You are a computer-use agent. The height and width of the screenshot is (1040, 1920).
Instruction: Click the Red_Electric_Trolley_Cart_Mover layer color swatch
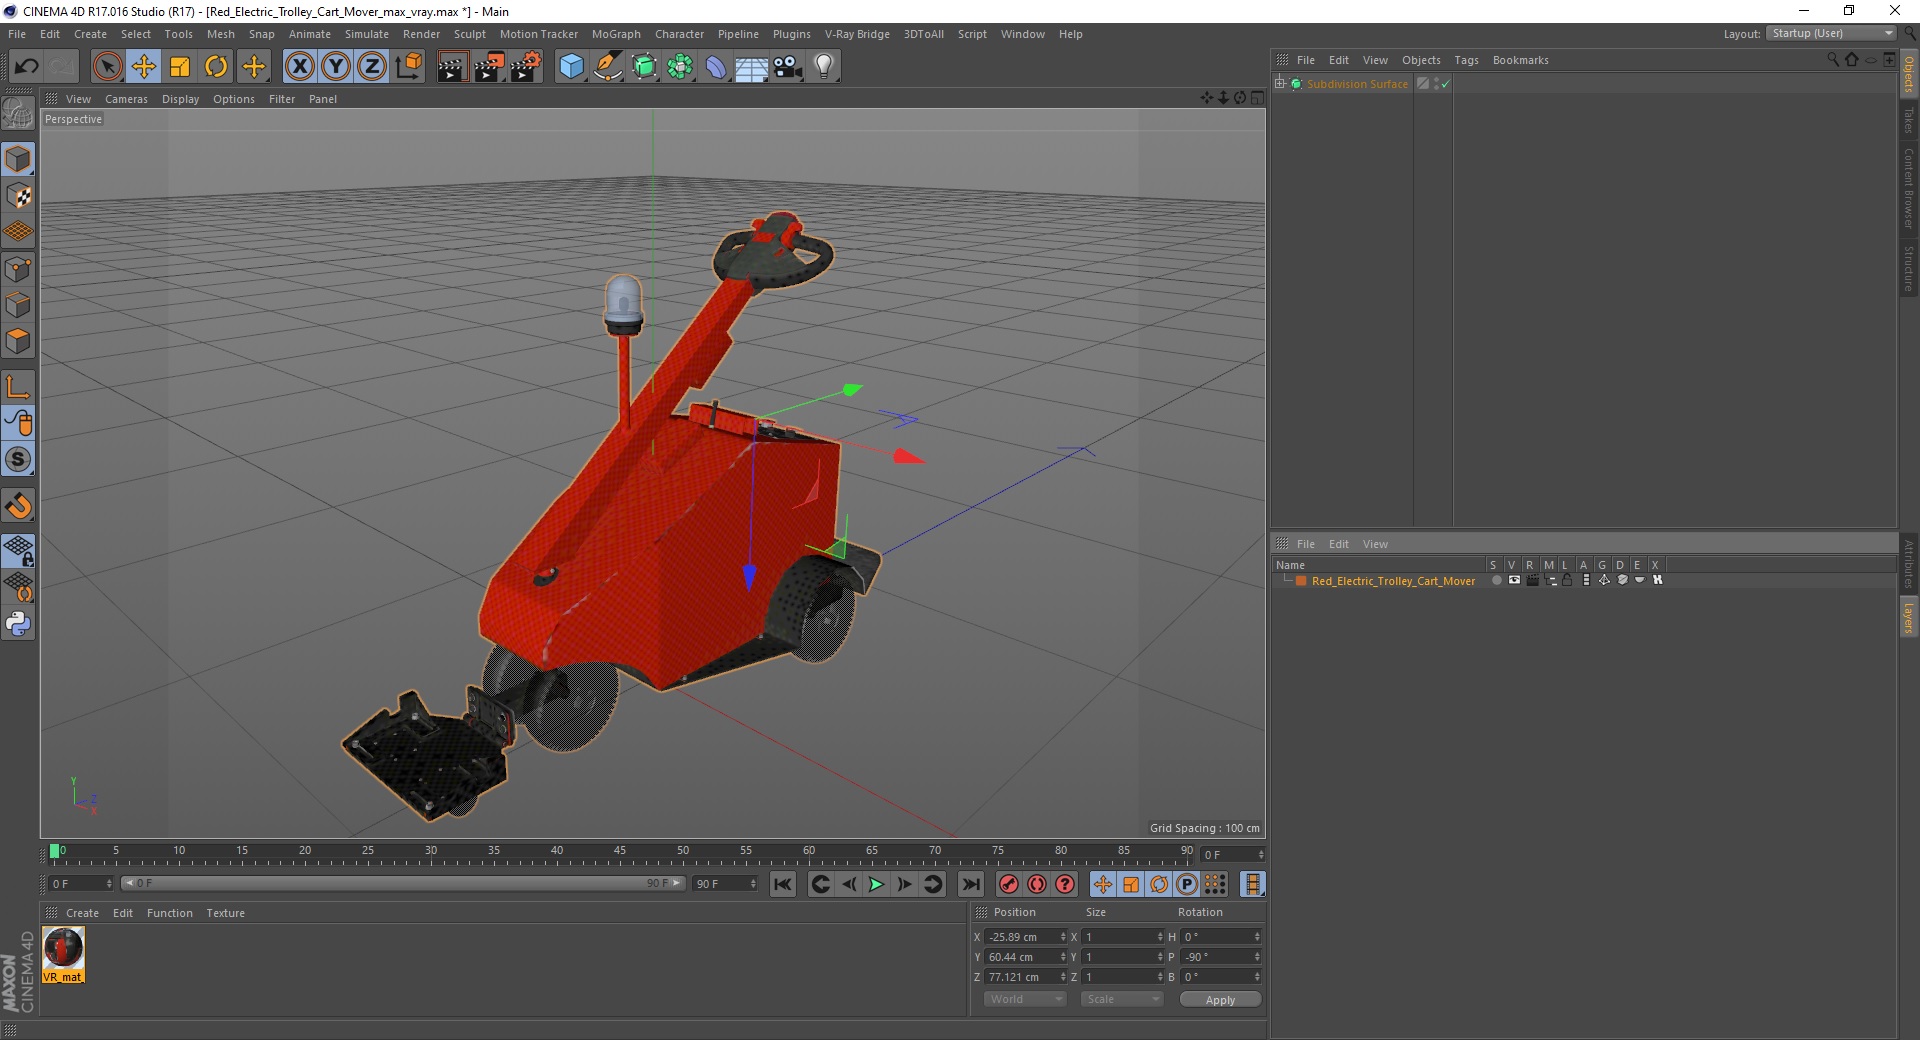(x=1301, y=581)
